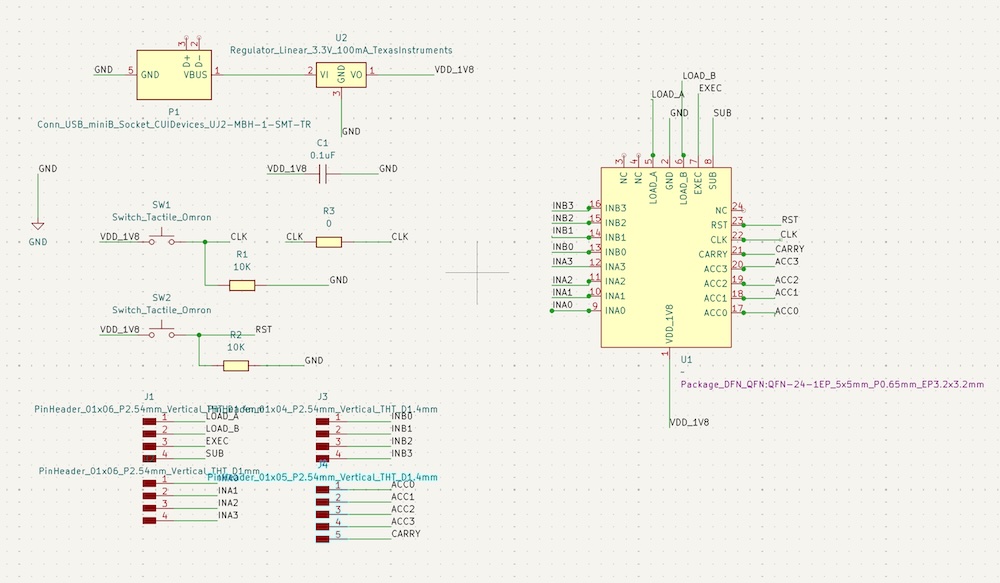
Task: Click the R2 10K resistor body
Action: (x=236, y=365)
